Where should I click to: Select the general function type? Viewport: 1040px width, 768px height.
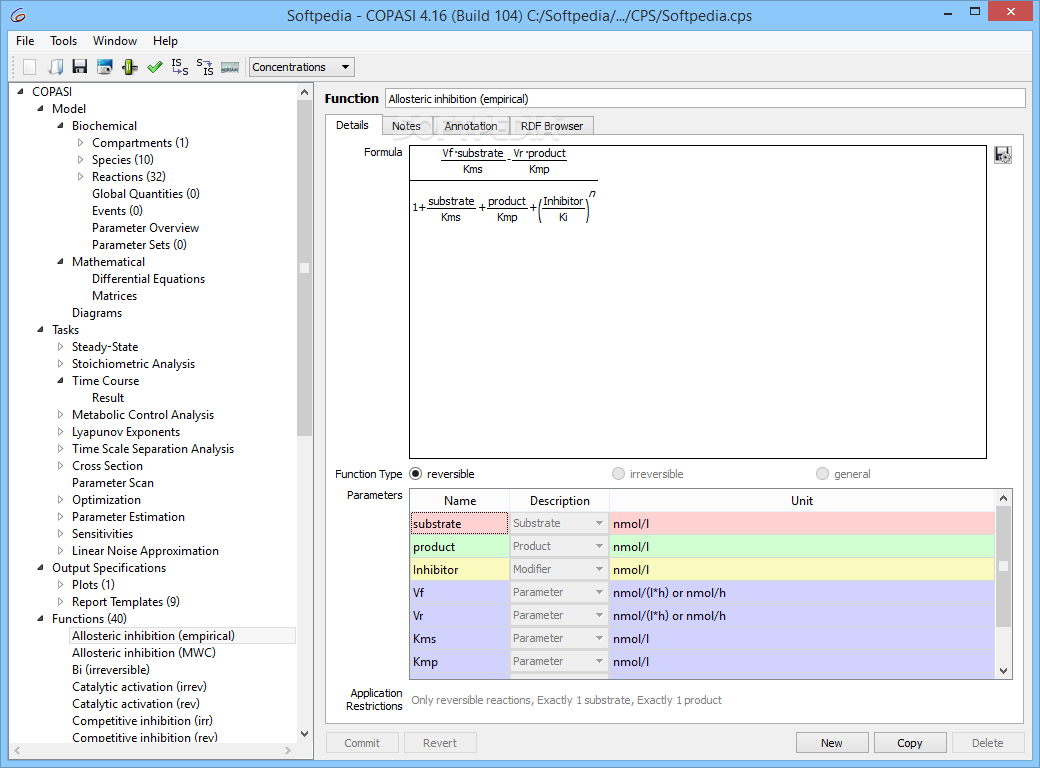(x=823, y=474)
